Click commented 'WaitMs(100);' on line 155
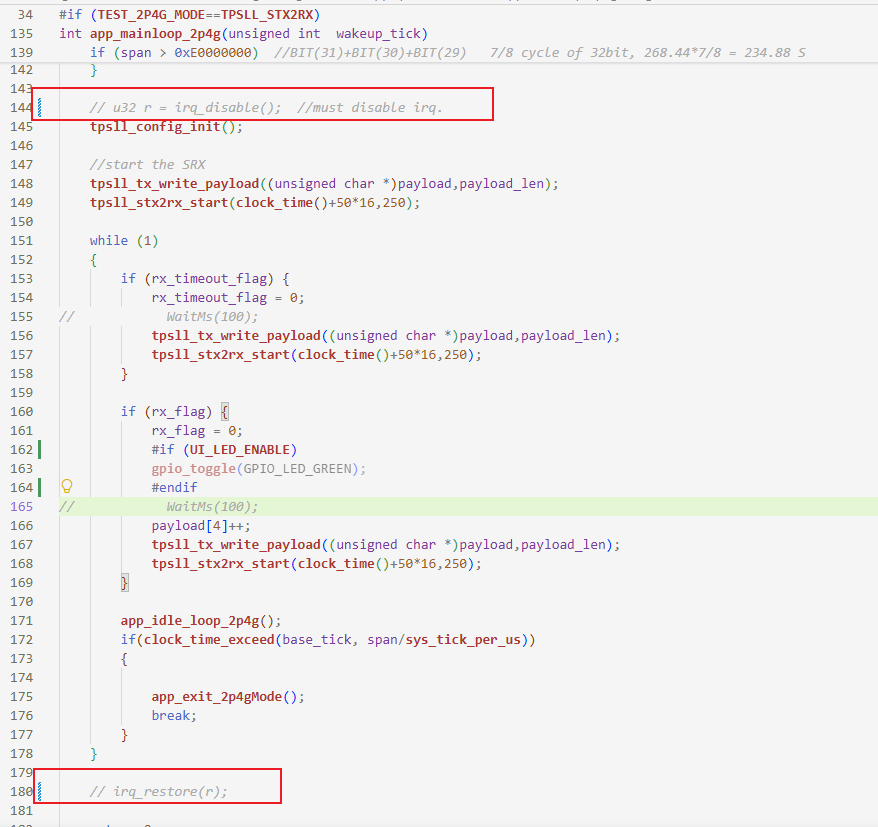 click(212, 317)
